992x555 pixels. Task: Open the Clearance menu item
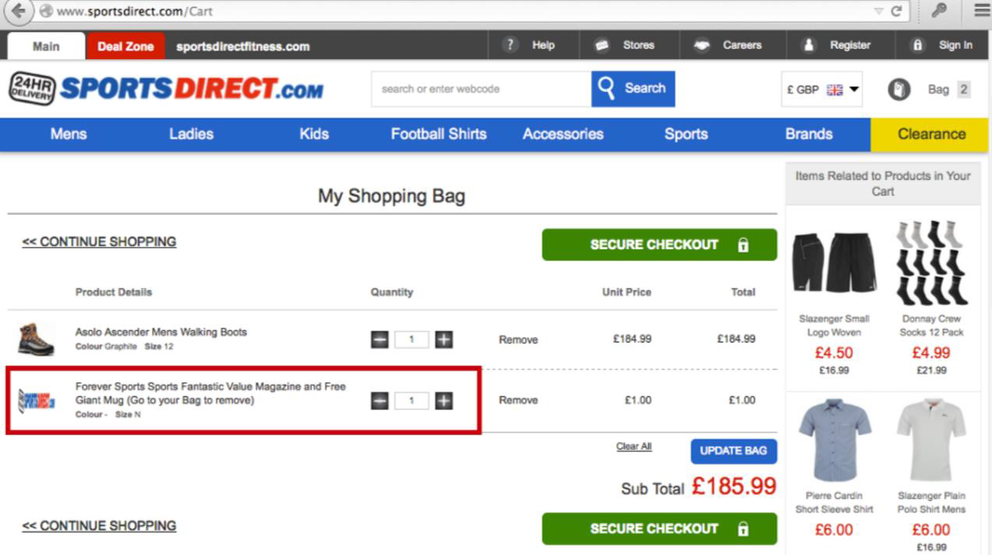click(930, 134)
